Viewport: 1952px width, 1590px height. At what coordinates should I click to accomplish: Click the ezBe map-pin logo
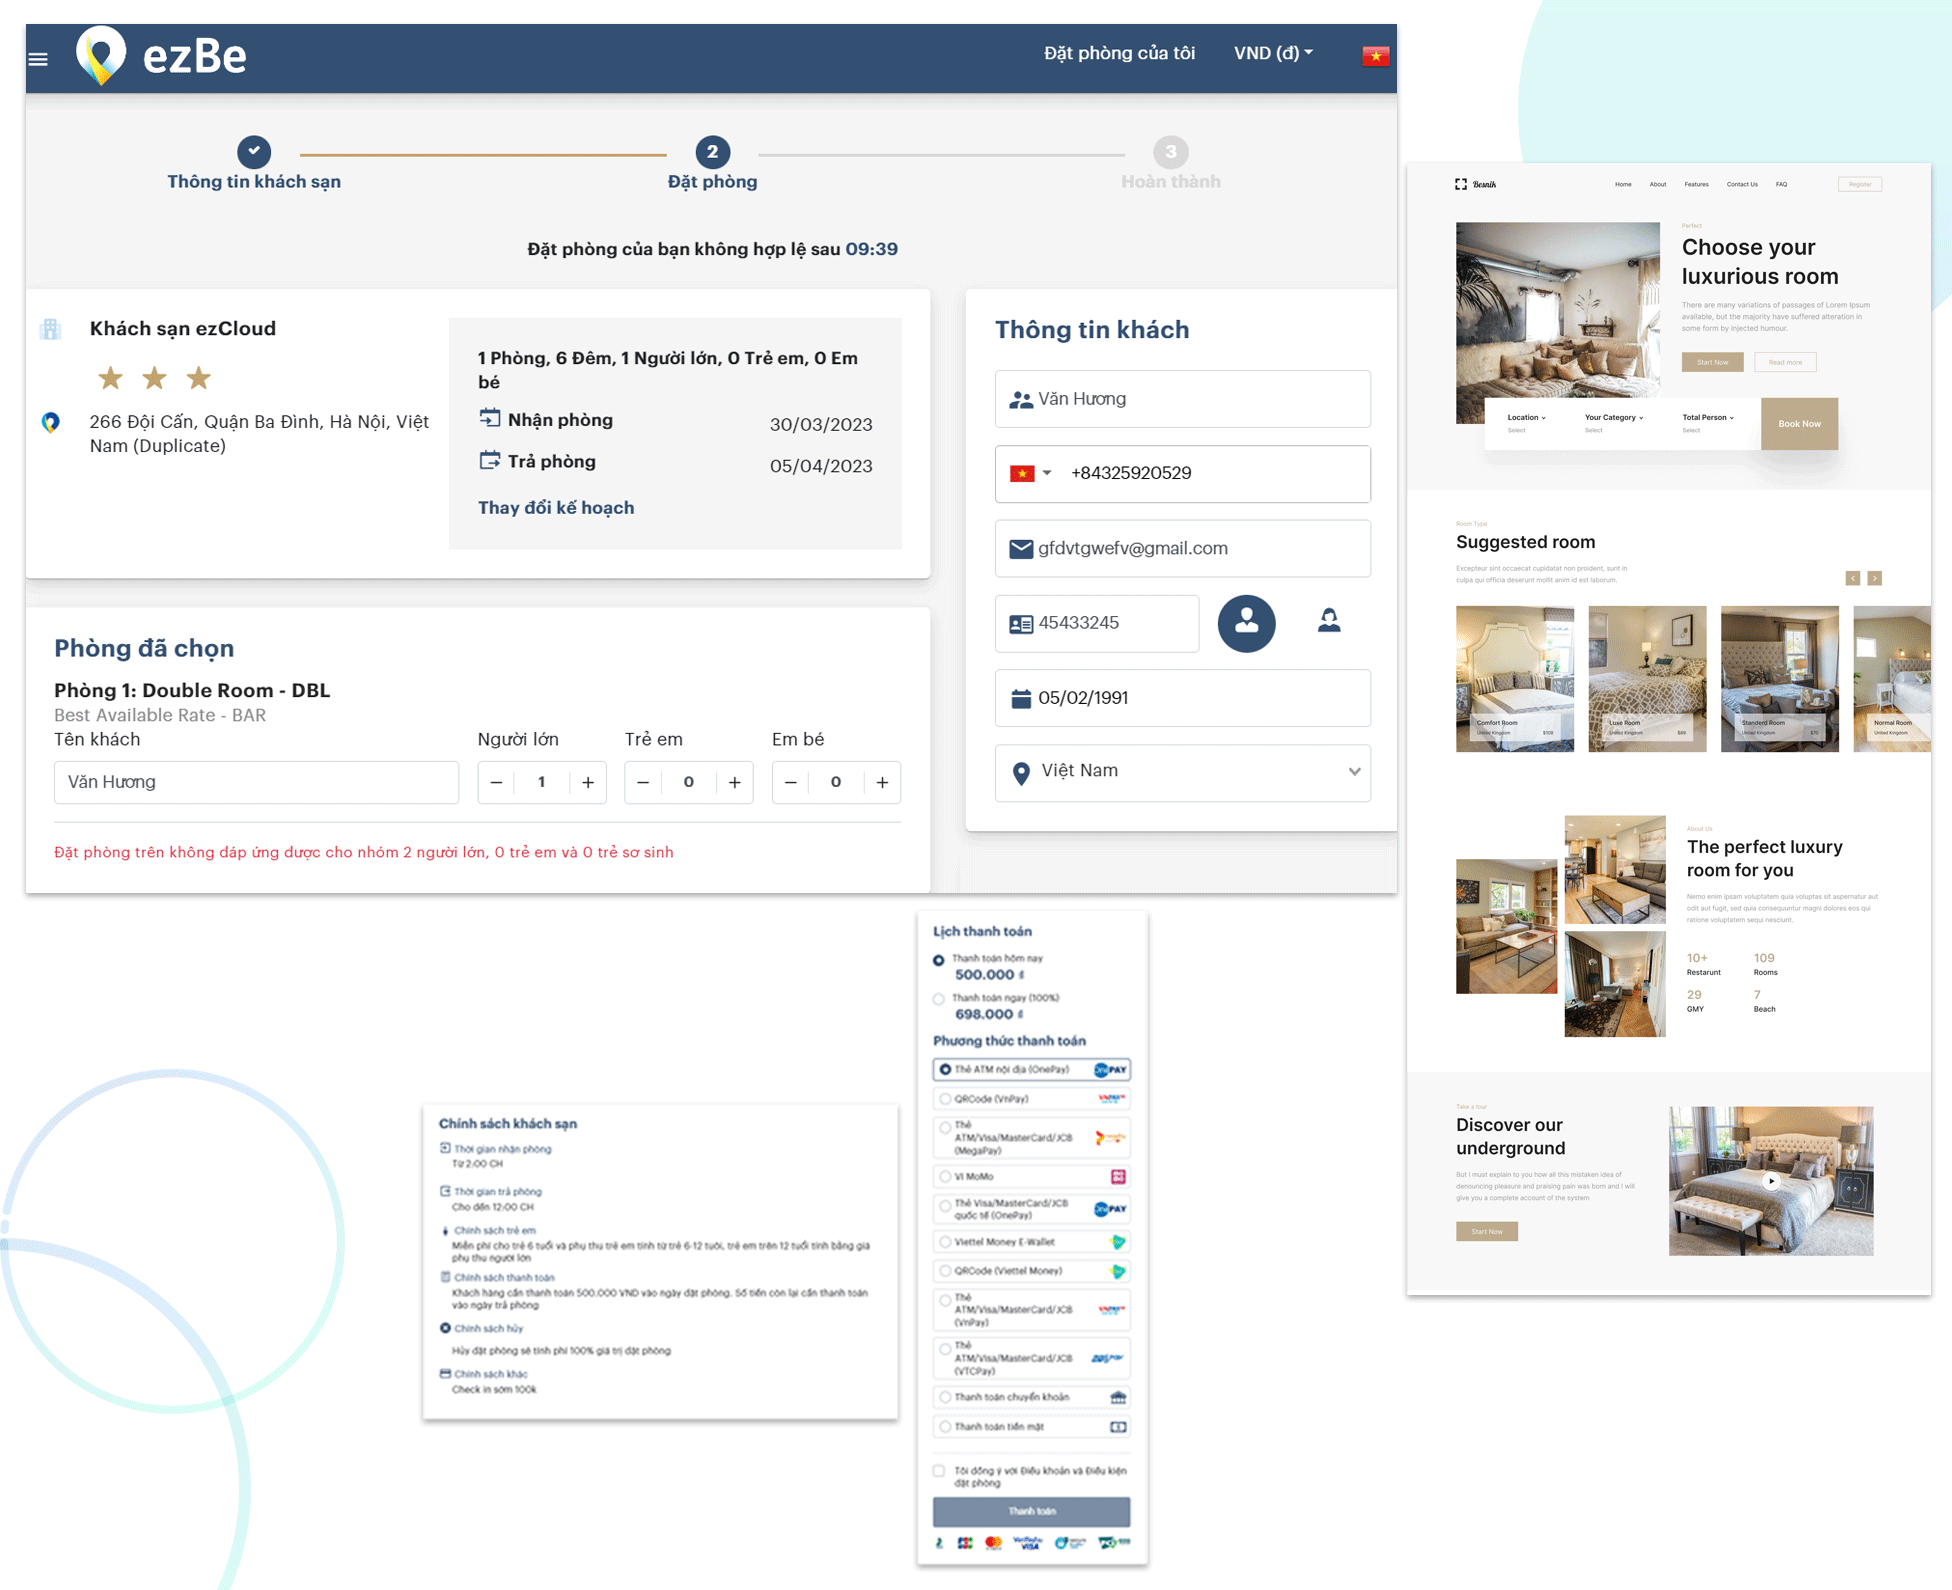click(x=101, y=55)
